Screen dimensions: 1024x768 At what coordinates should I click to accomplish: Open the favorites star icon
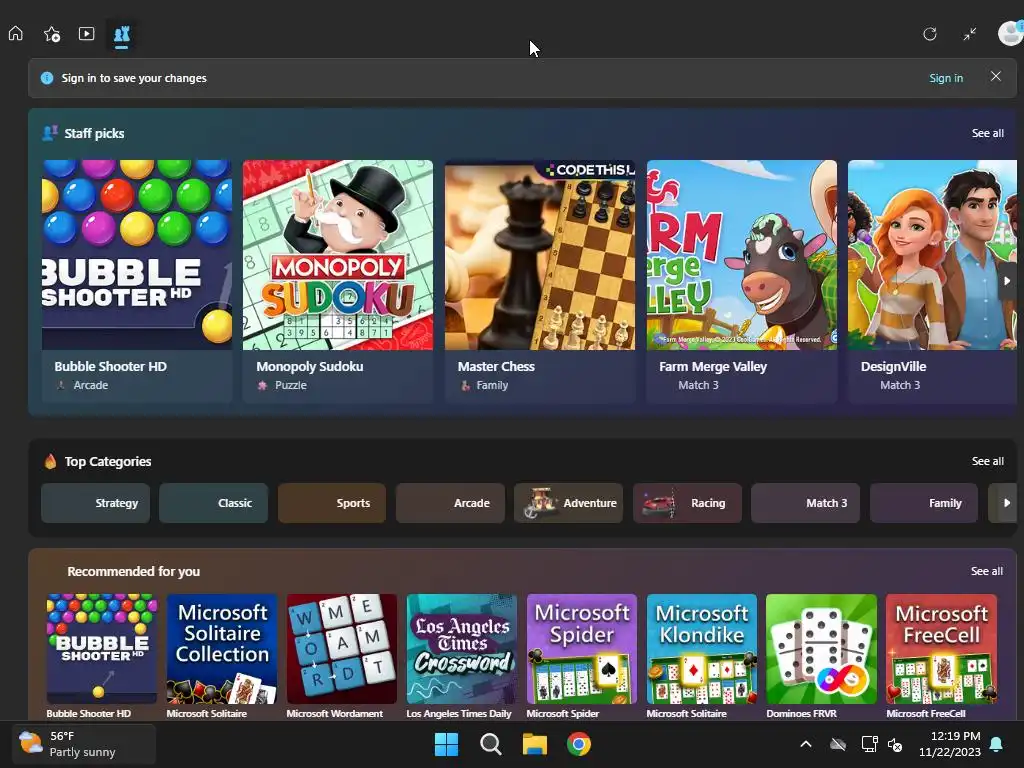pyautogui.click(x=52, y=34)
